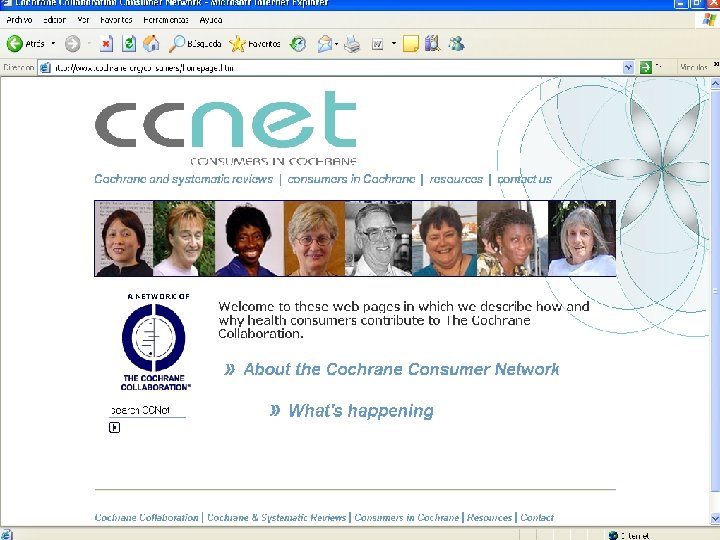Viewport: 720px width, 540px height.
Task: Open footer Cochrane Collaboration link
Action: click(146, 518)
